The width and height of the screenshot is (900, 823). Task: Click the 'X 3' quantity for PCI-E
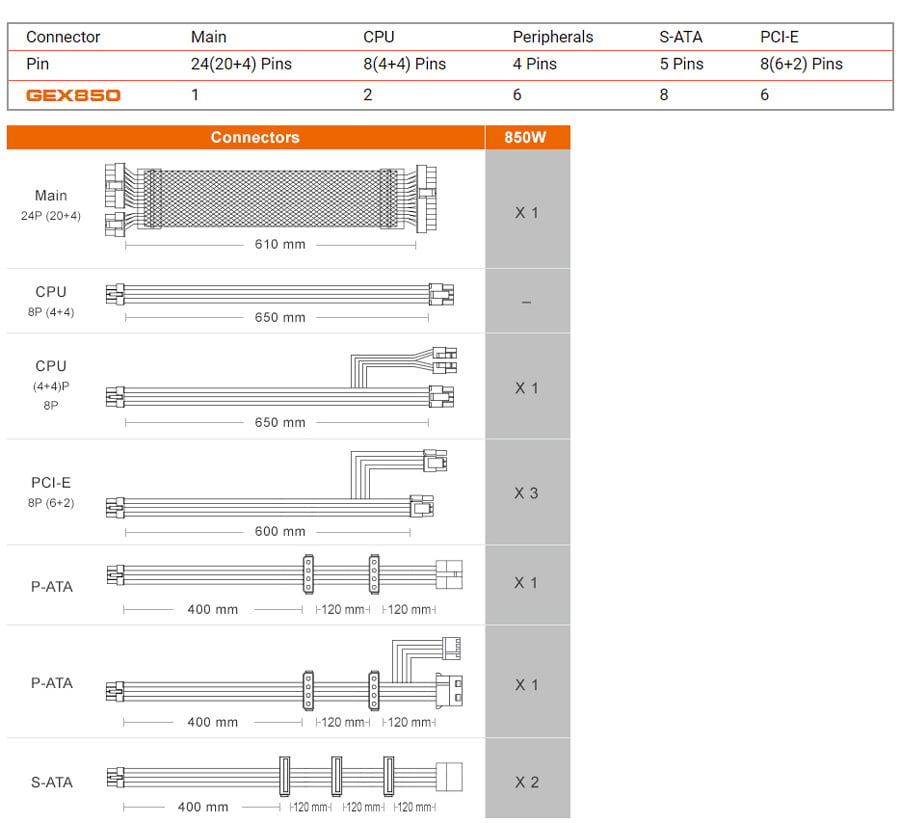tap(526, 493)
